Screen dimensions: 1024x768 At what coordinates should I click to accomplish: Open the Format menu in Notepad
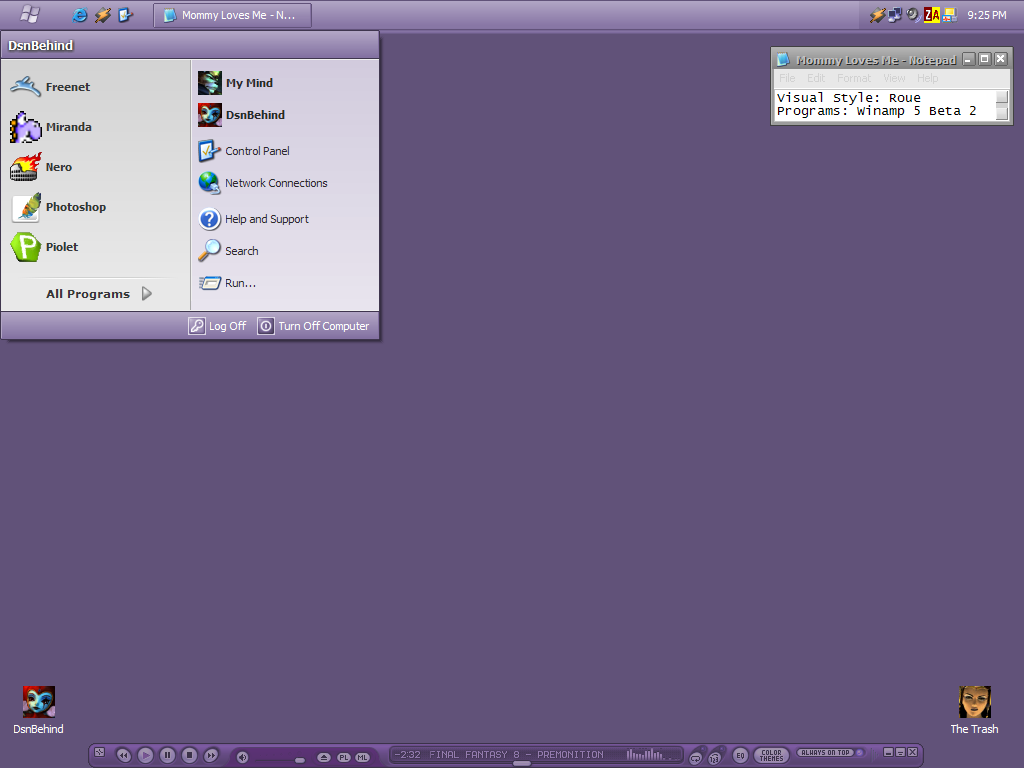(853, 78)
